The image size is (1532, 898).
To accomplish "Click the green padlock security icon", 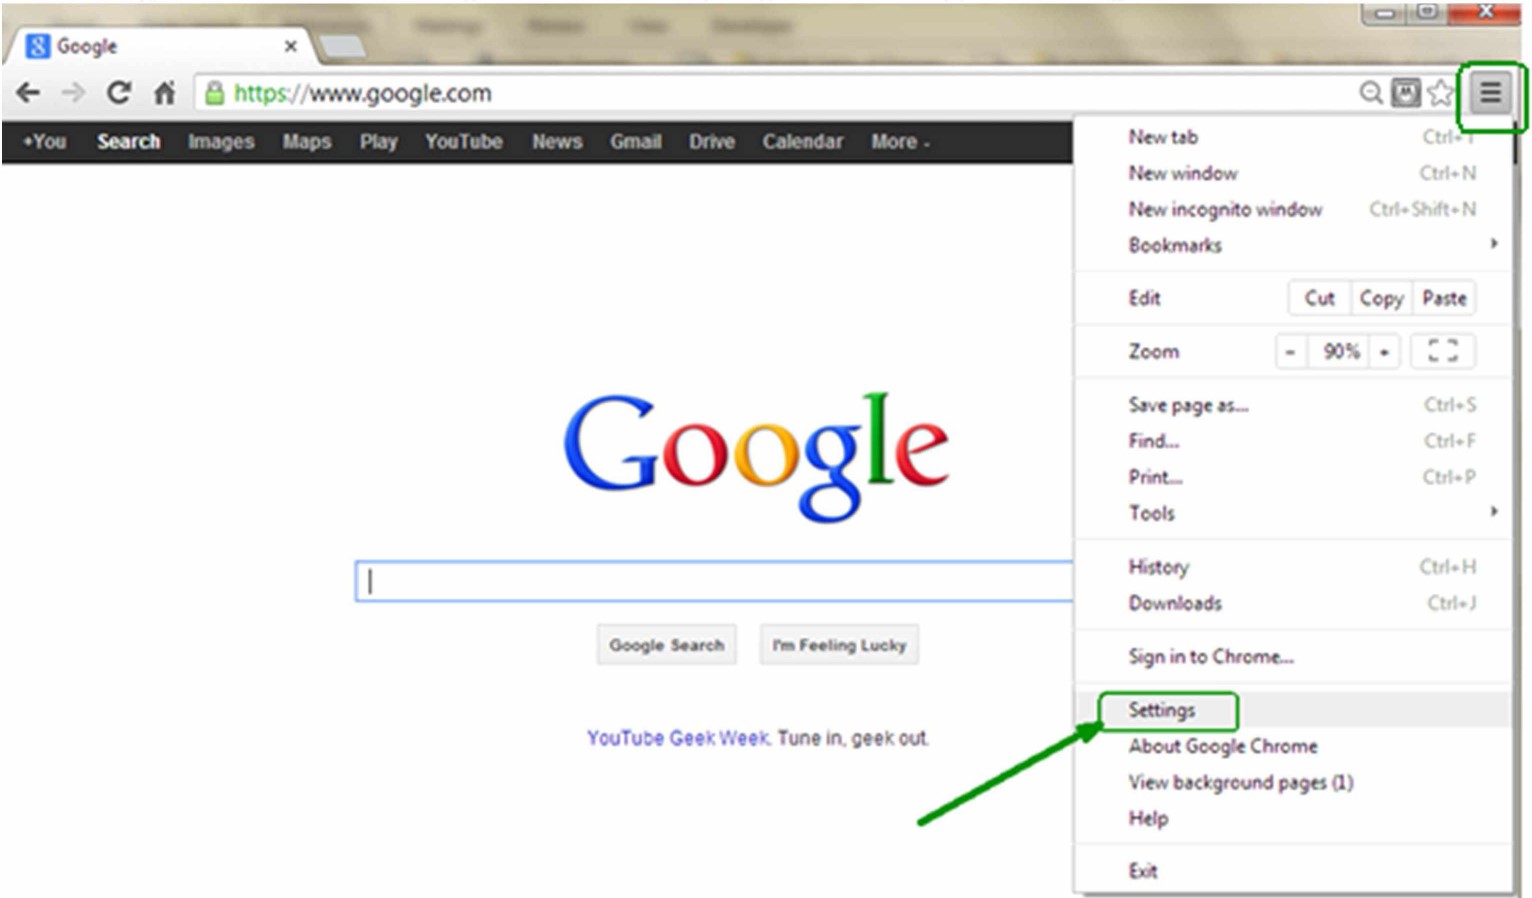I will pyautogui.click(x=214, y=93).
